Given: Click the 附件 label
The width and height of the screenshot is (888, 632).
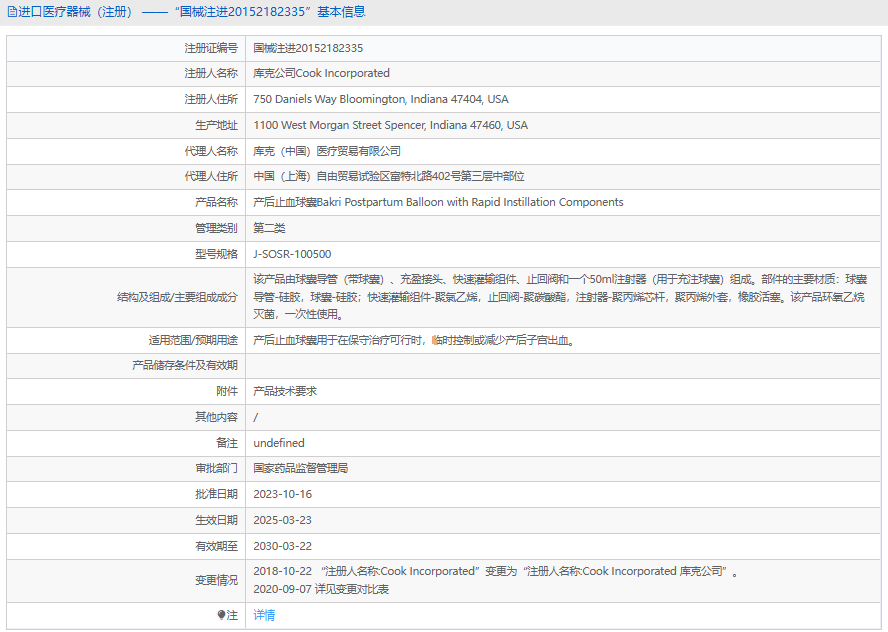Looking at the screenshot, I should point(227,391).
